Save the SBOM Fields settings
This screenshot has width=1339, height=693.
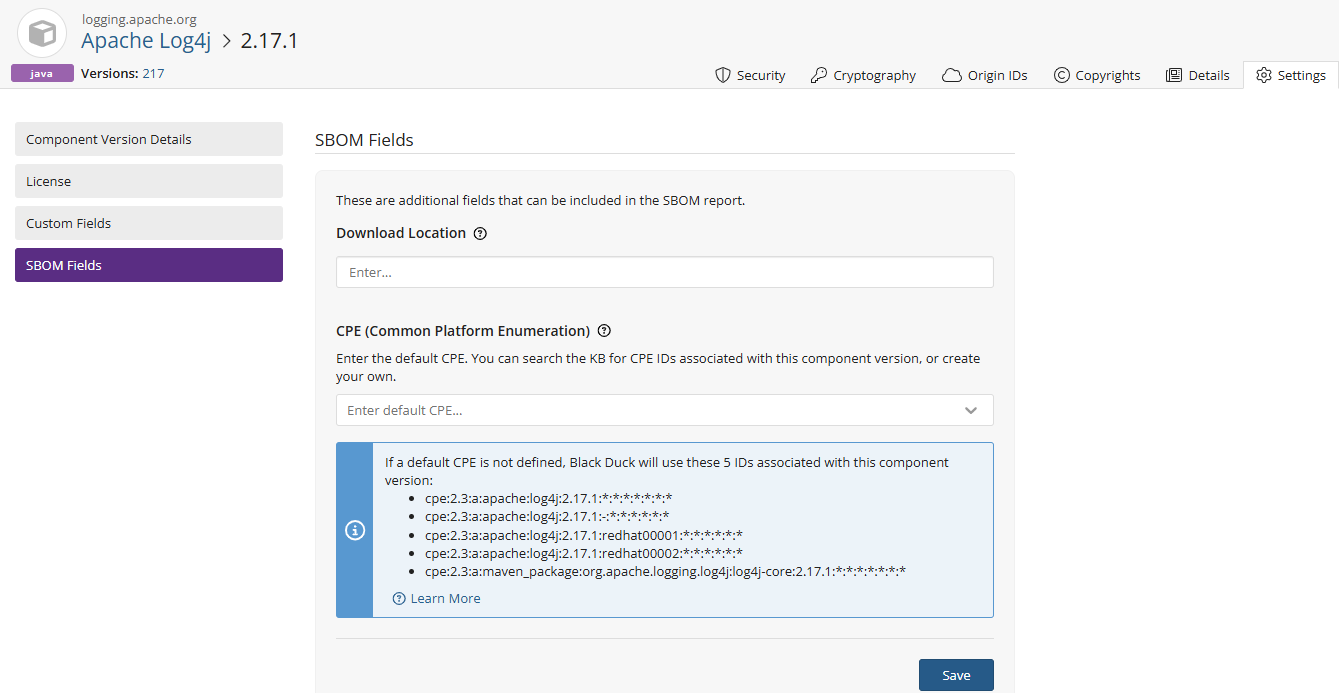pyautogui.click(x=955, y=675)
